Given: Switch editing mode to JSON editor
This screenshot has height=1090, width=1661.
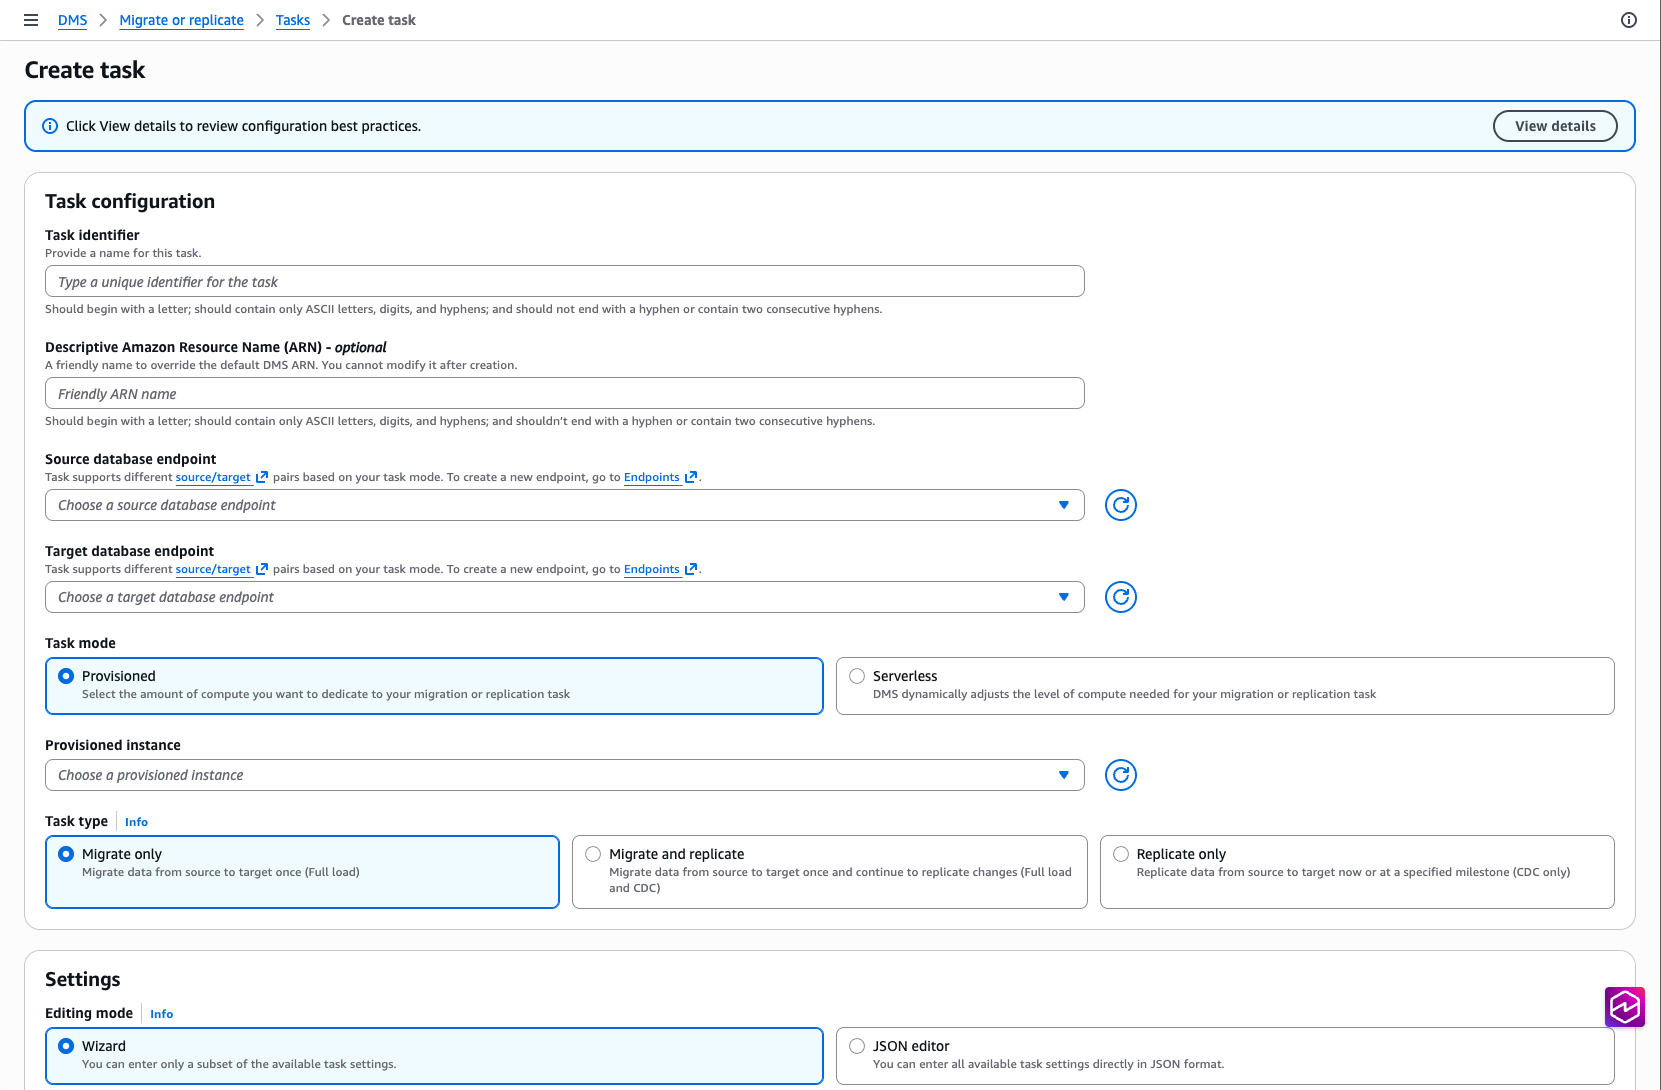Looking at the screenshot, I should click(x=857, y=1045).
